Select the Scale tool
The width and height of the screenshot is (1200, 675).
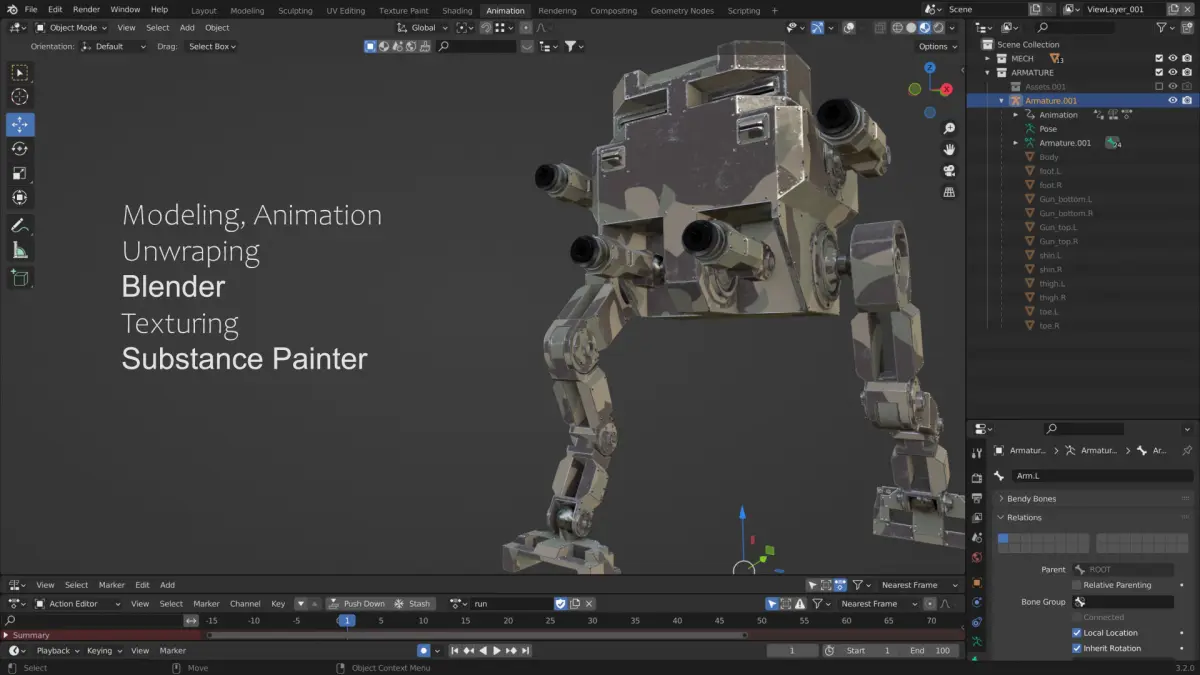[20, 173]
